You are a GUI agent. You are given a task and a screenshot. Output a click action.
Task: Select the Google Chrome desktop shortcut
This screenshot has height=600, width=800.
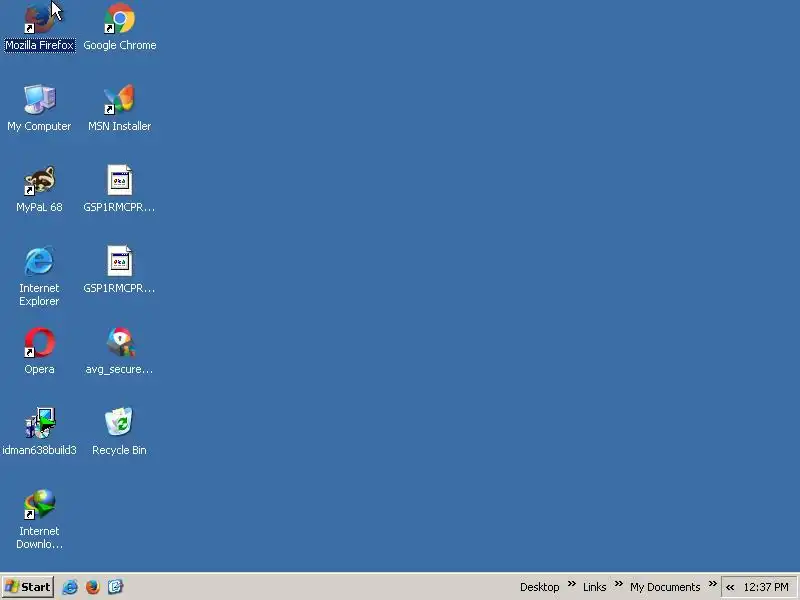coord(119,27)
